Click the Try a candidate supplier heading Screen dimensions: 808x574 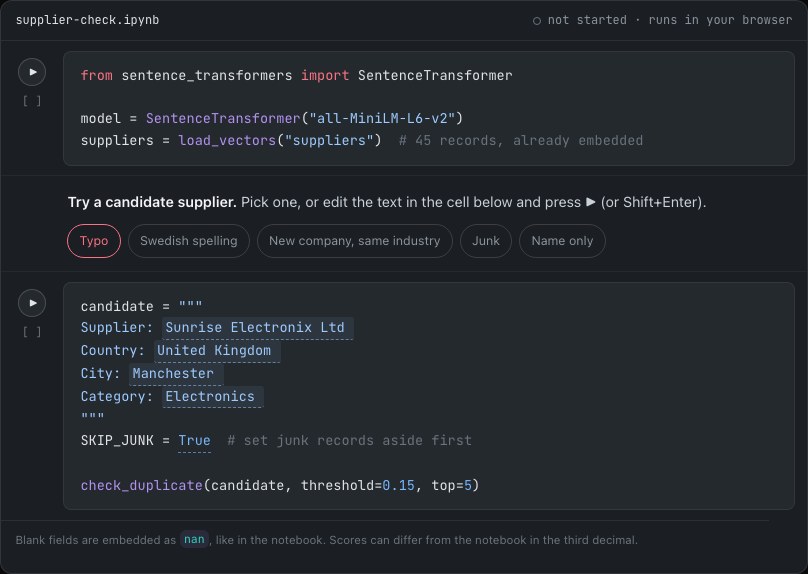point(152,202)
